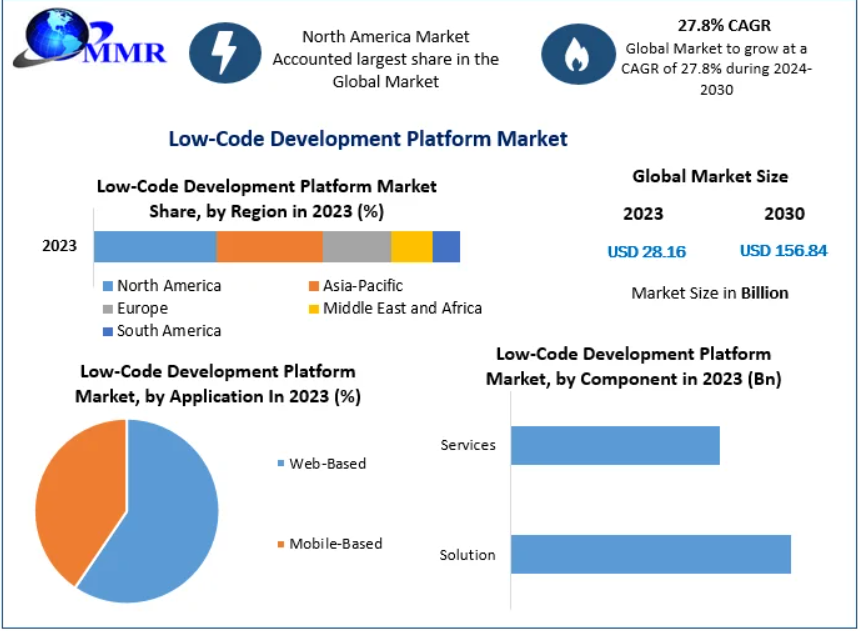
Task: Click the gray Europe bar segment
Action: point(356,246)
